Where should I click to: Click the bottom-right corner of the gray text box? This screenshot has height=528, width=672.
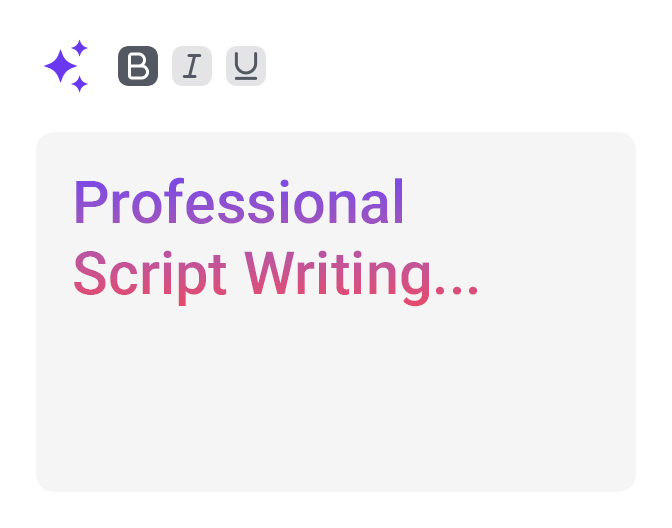pyautogui.click(x=622, y=478)
